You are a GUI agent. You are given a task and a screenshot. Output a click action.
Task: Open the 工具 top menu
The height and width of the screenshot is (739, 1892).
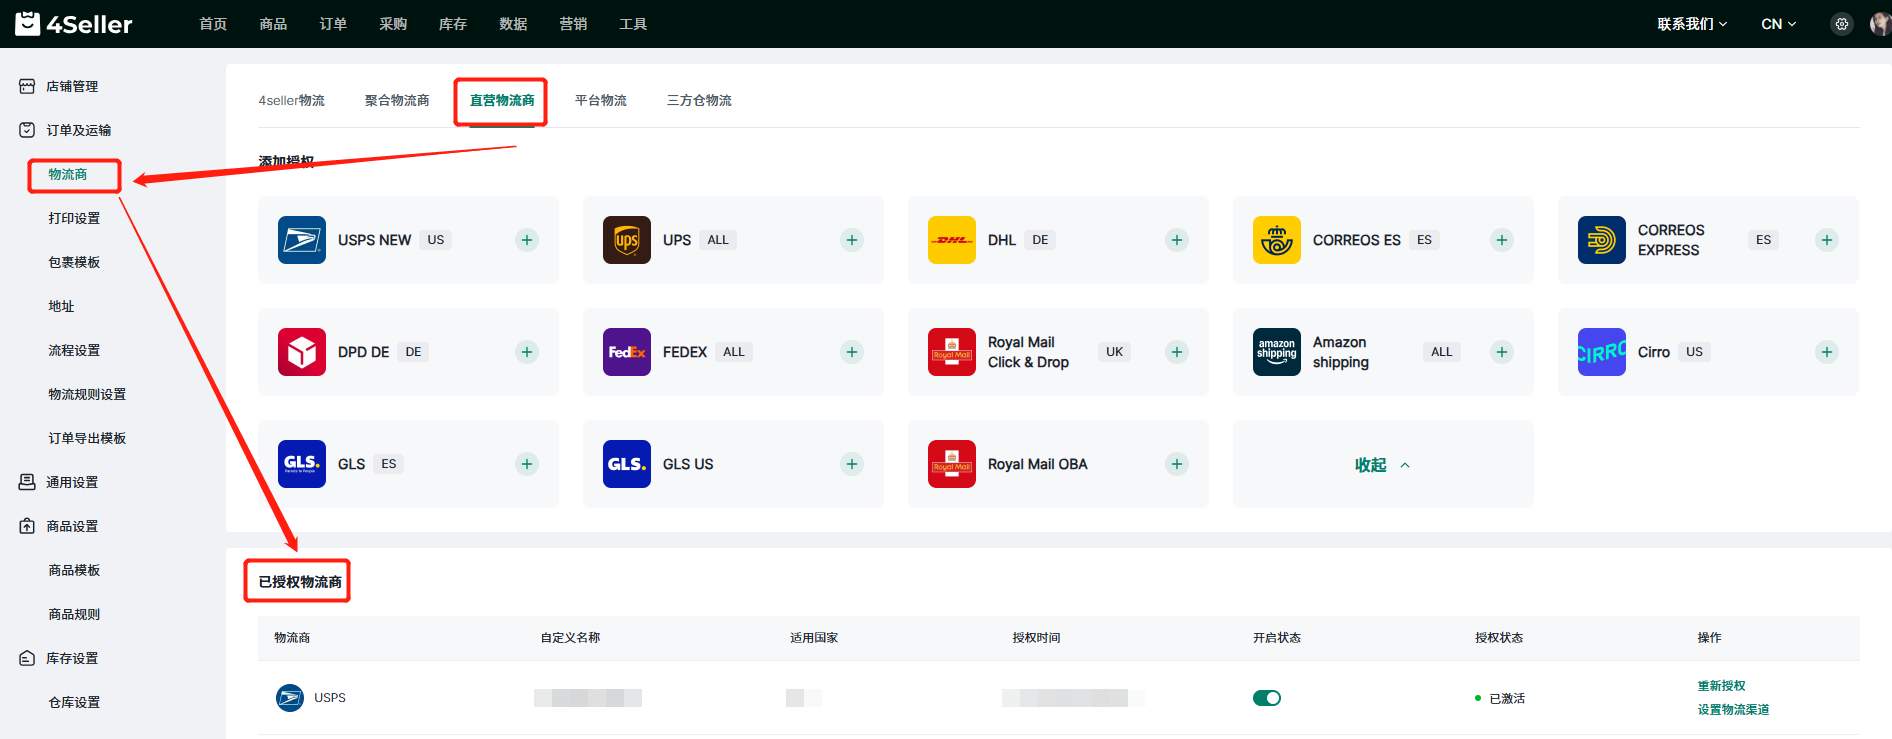pos(633,24)
